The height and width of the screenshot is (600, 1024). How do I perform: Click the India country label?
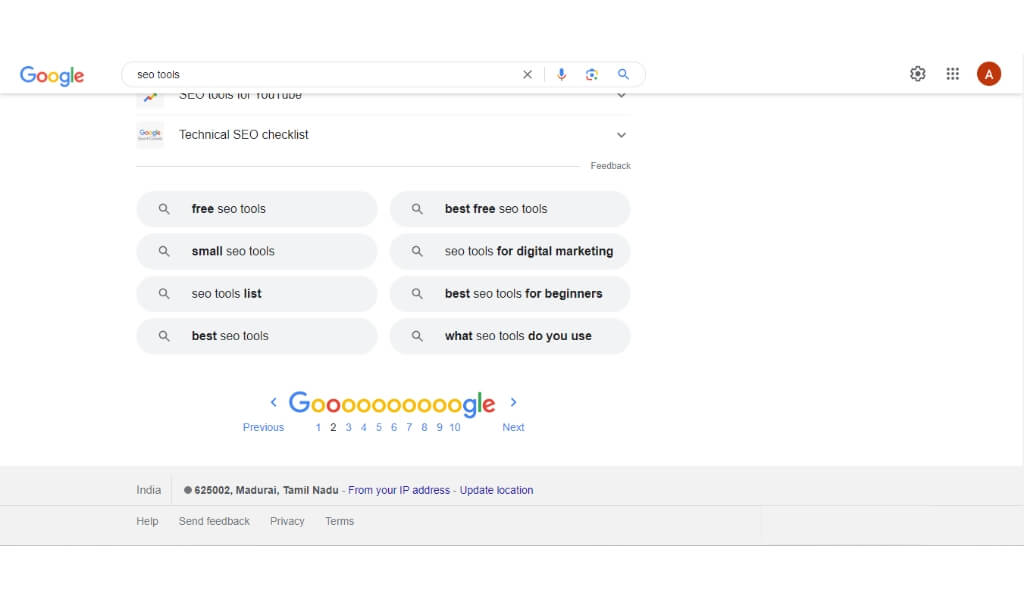click(148, 490)
